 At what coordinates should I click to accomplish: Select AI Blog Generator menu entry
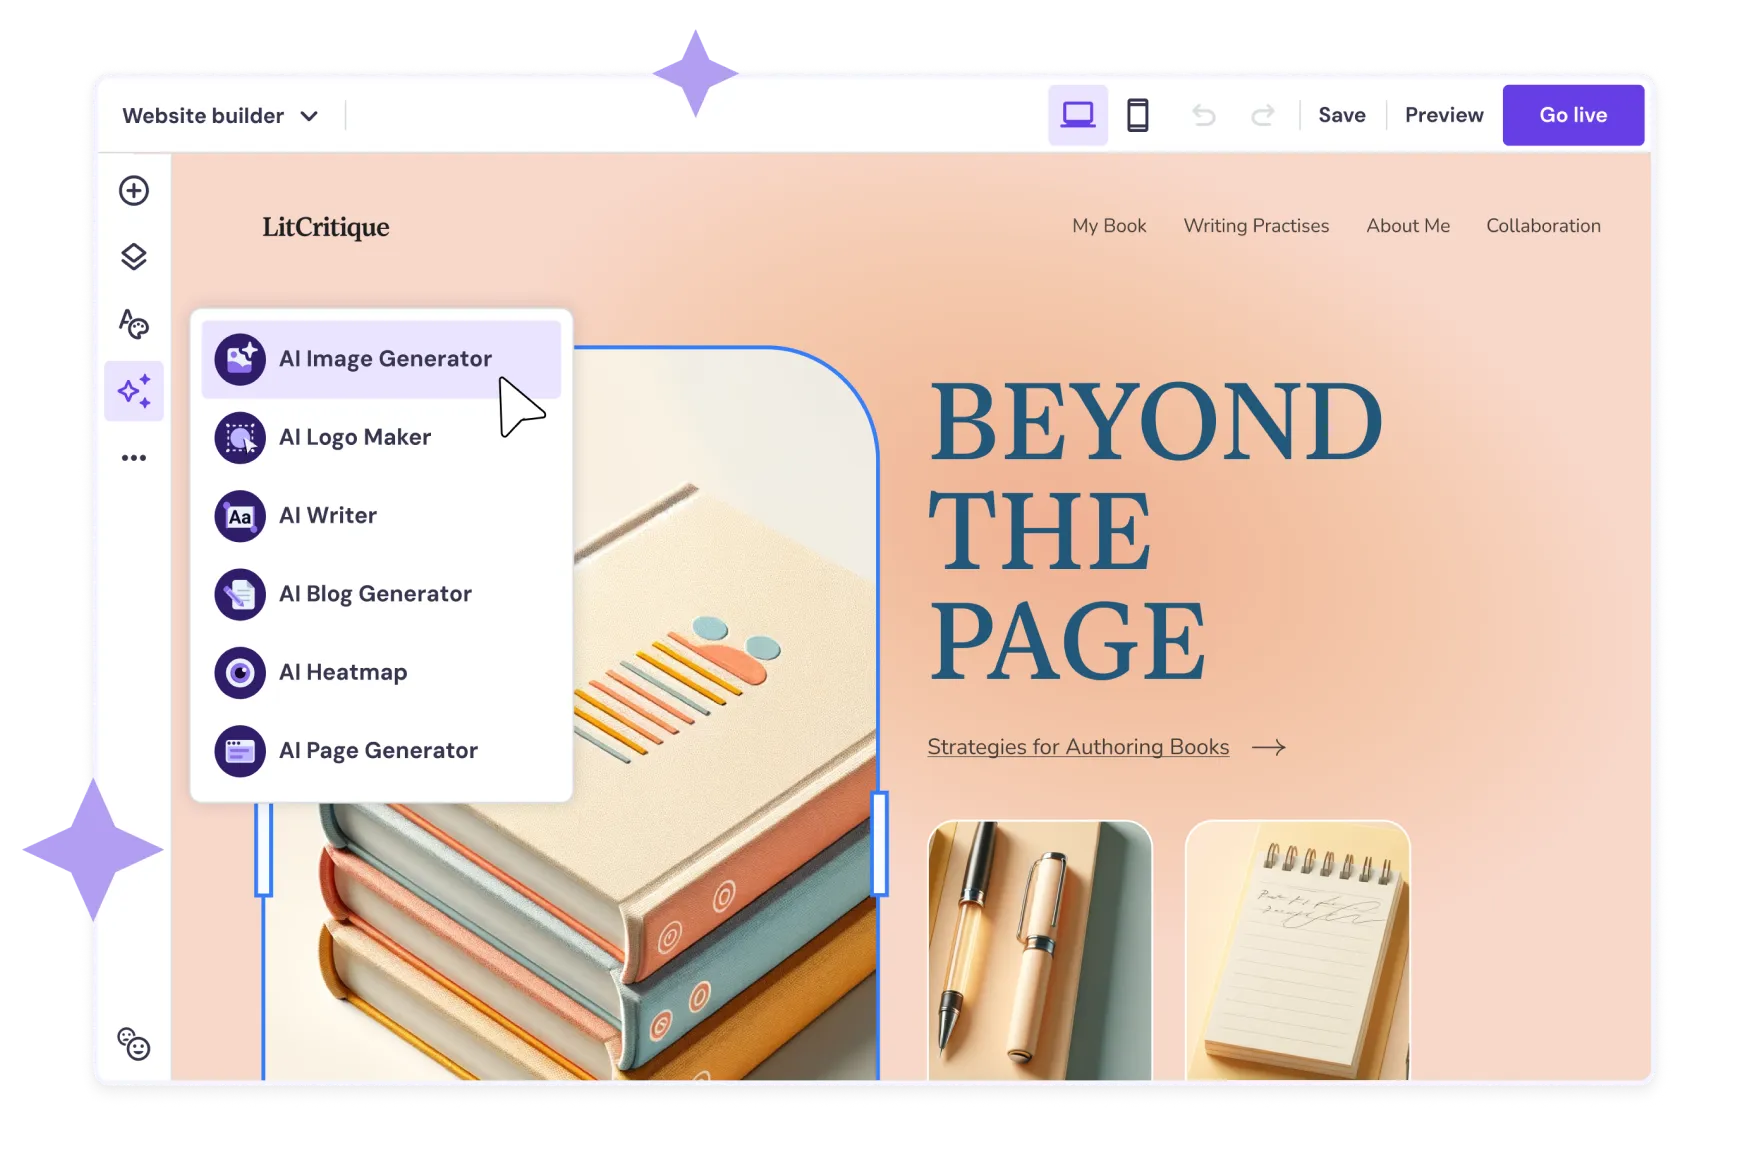pyautogui.click(x=381, y=594)
